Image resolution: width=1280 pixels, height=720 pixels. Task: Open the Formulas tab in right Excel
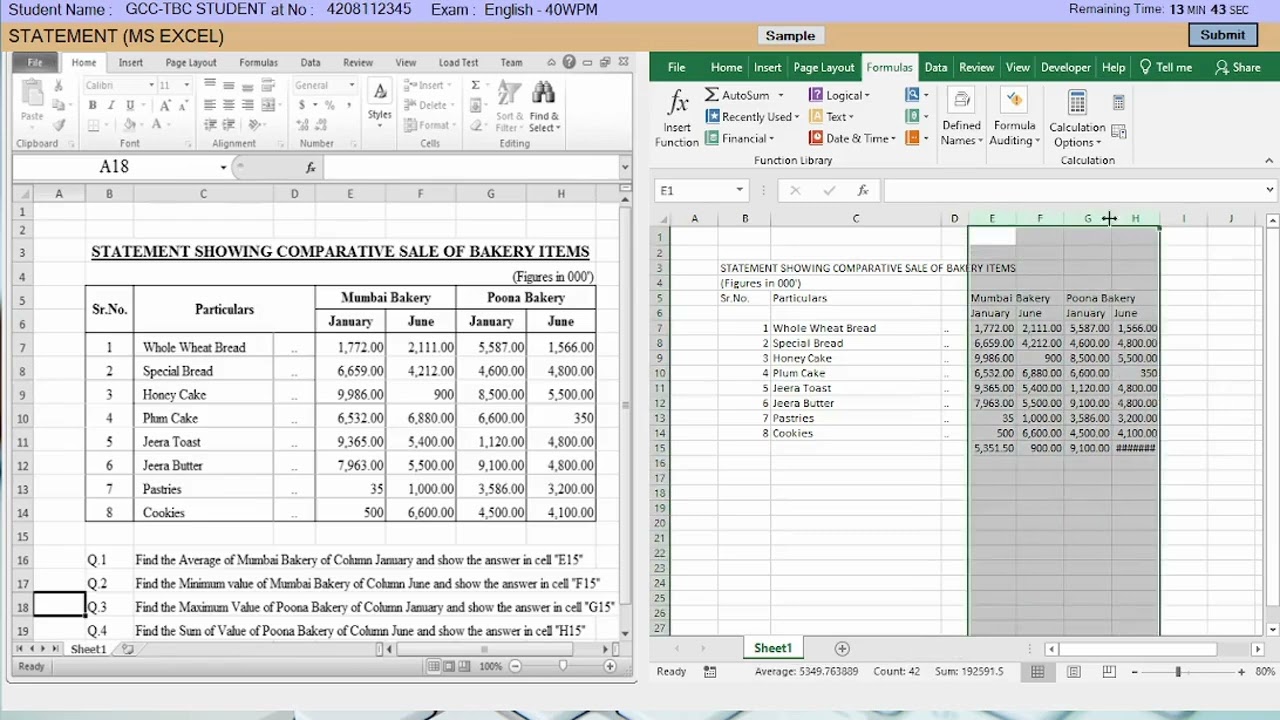[889, 67]
